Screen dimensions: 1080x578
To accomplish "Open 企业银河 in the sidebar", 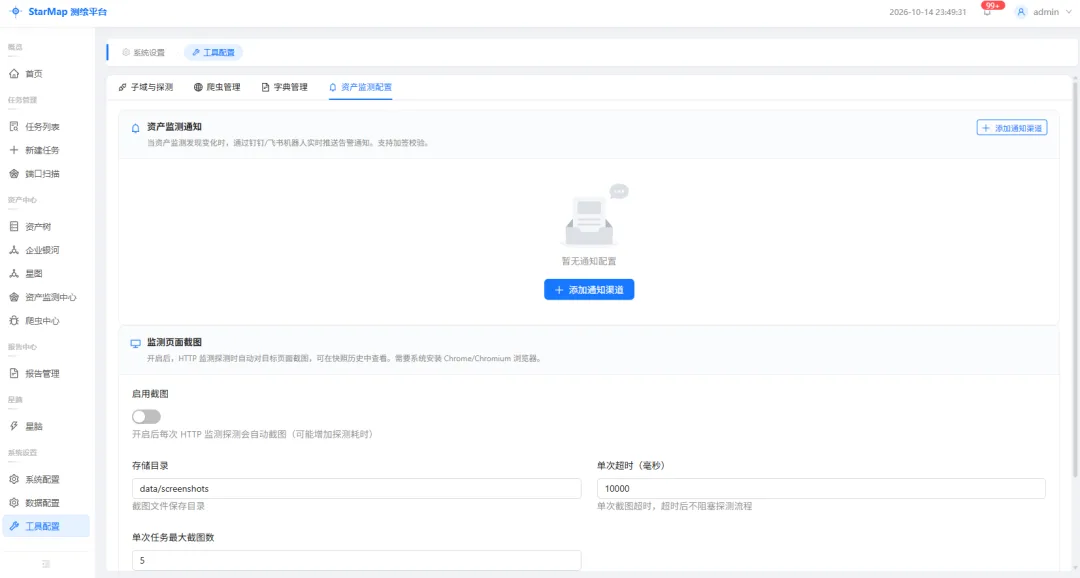I will pos(45,250).
